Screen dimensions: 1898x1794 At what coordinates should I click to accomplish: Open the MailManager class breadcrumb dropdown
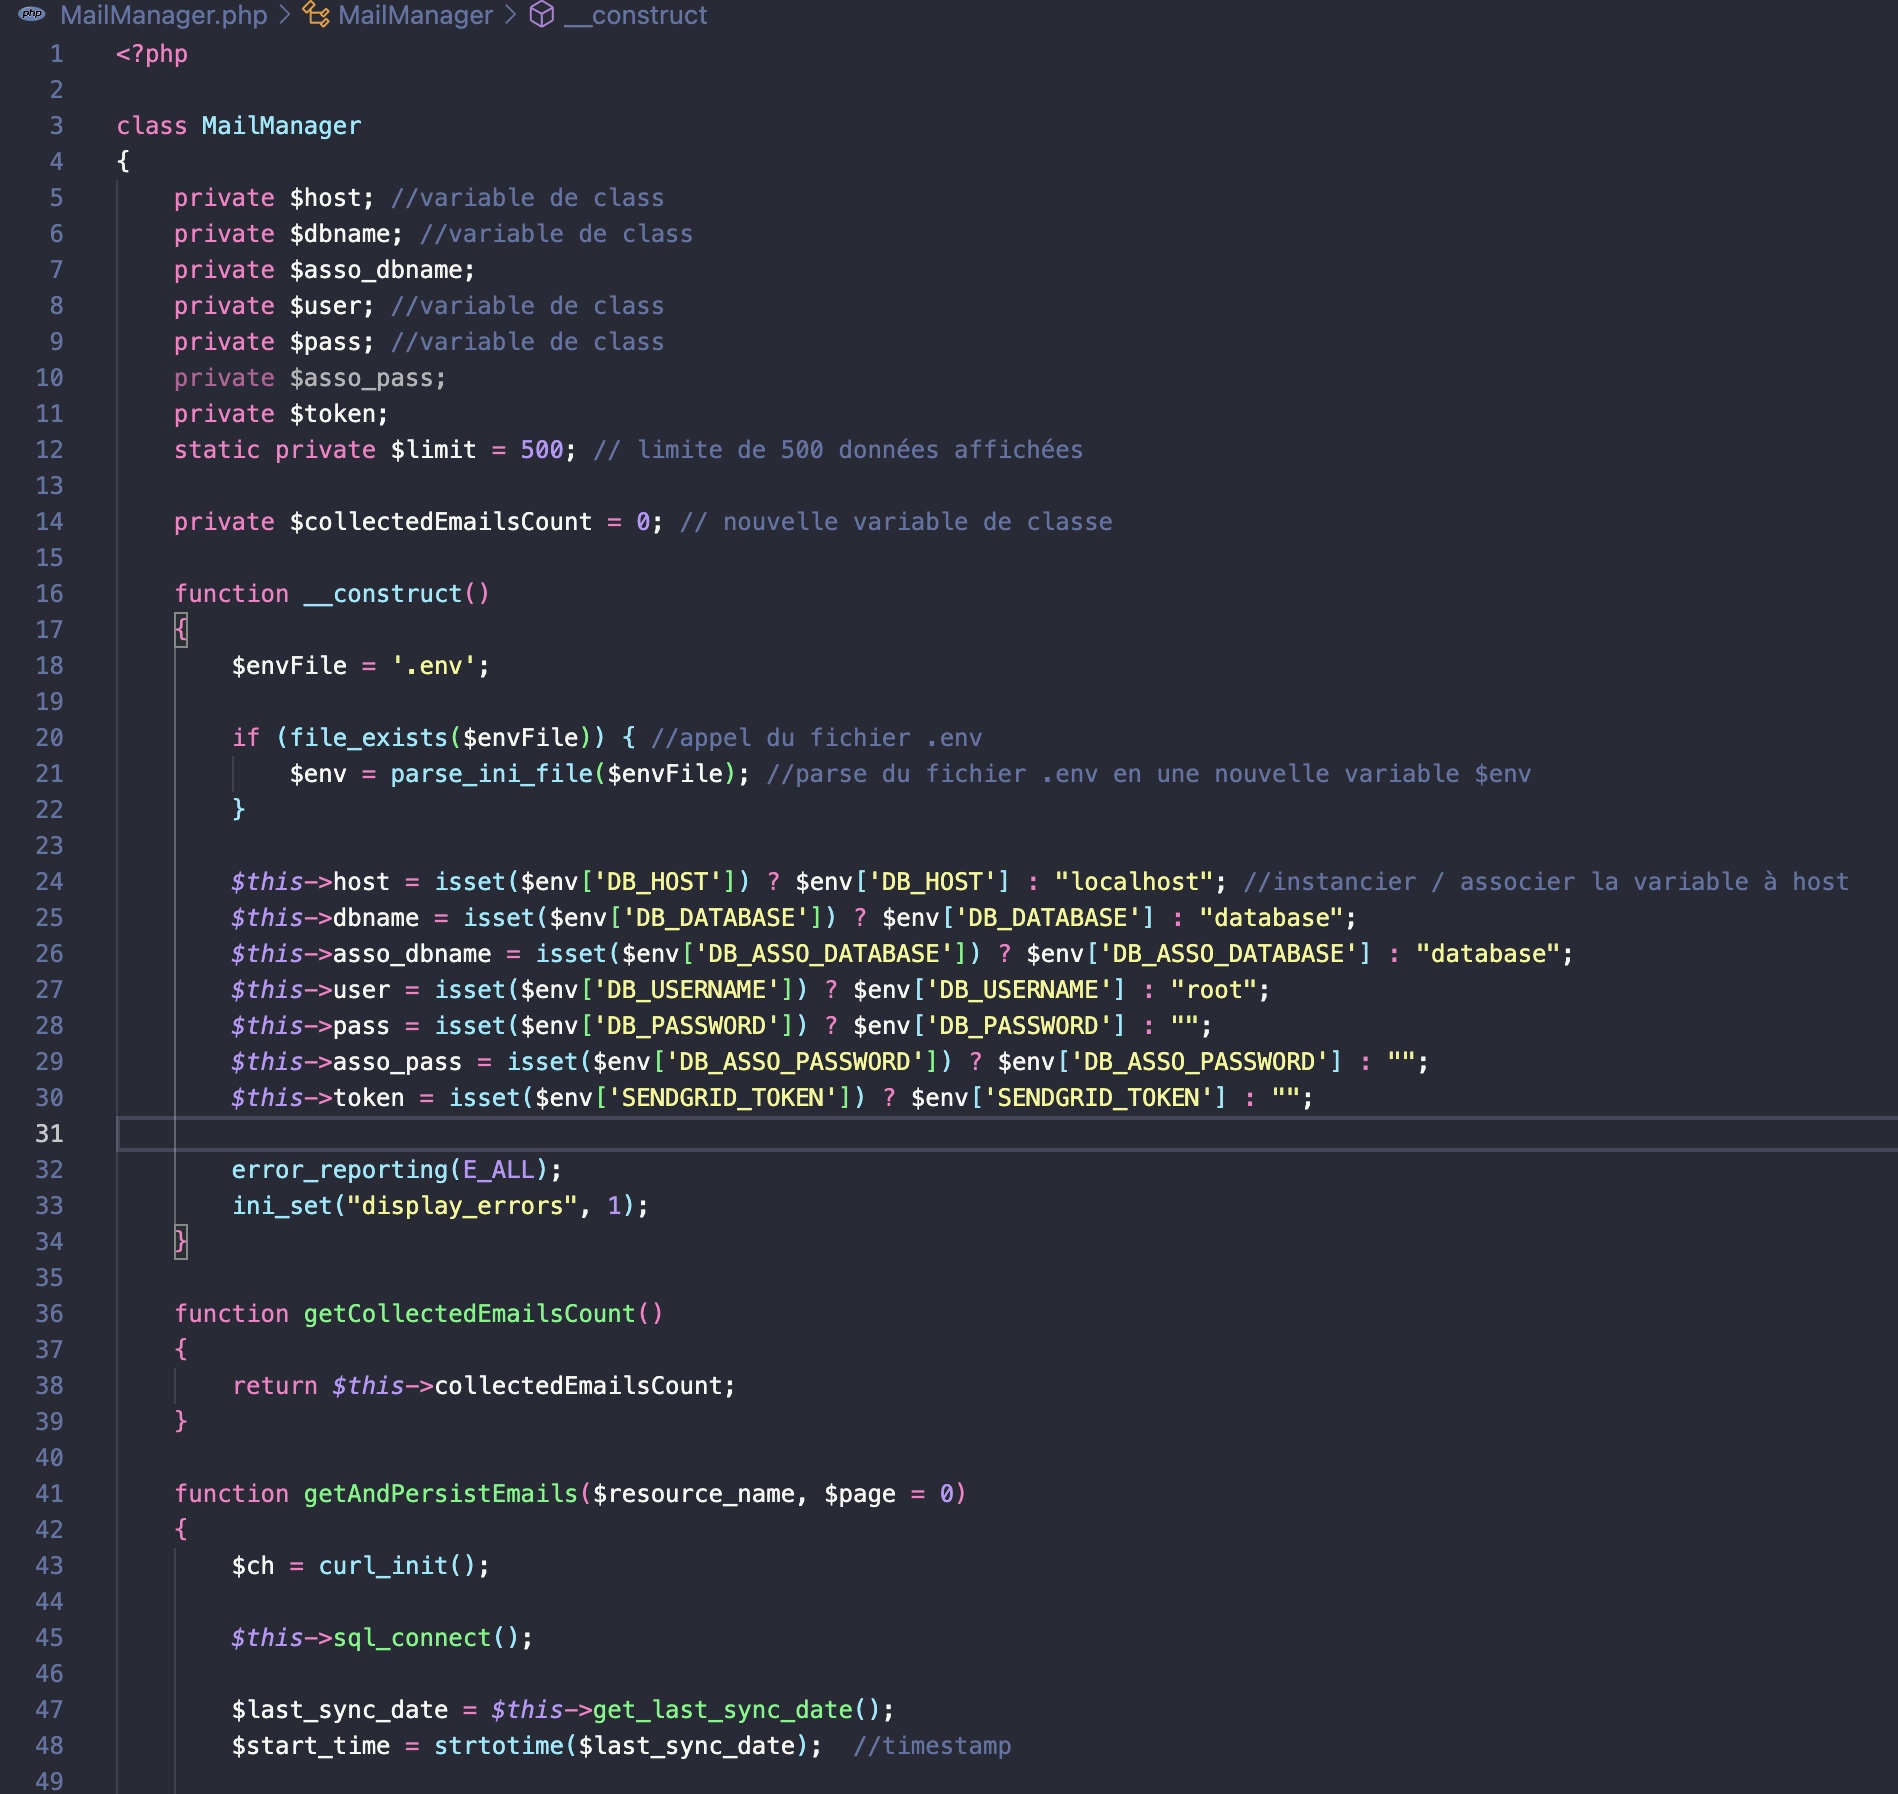pyautogui.click(x=415, y=15)
